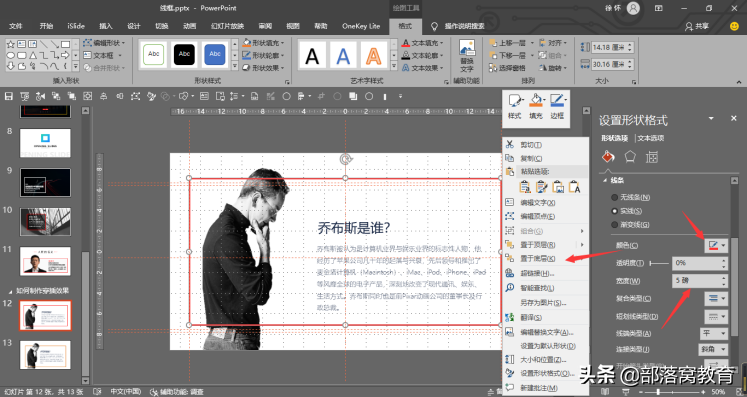Select the right arrow shape in gallery
The image size is (747, 397).
(65, 55)
